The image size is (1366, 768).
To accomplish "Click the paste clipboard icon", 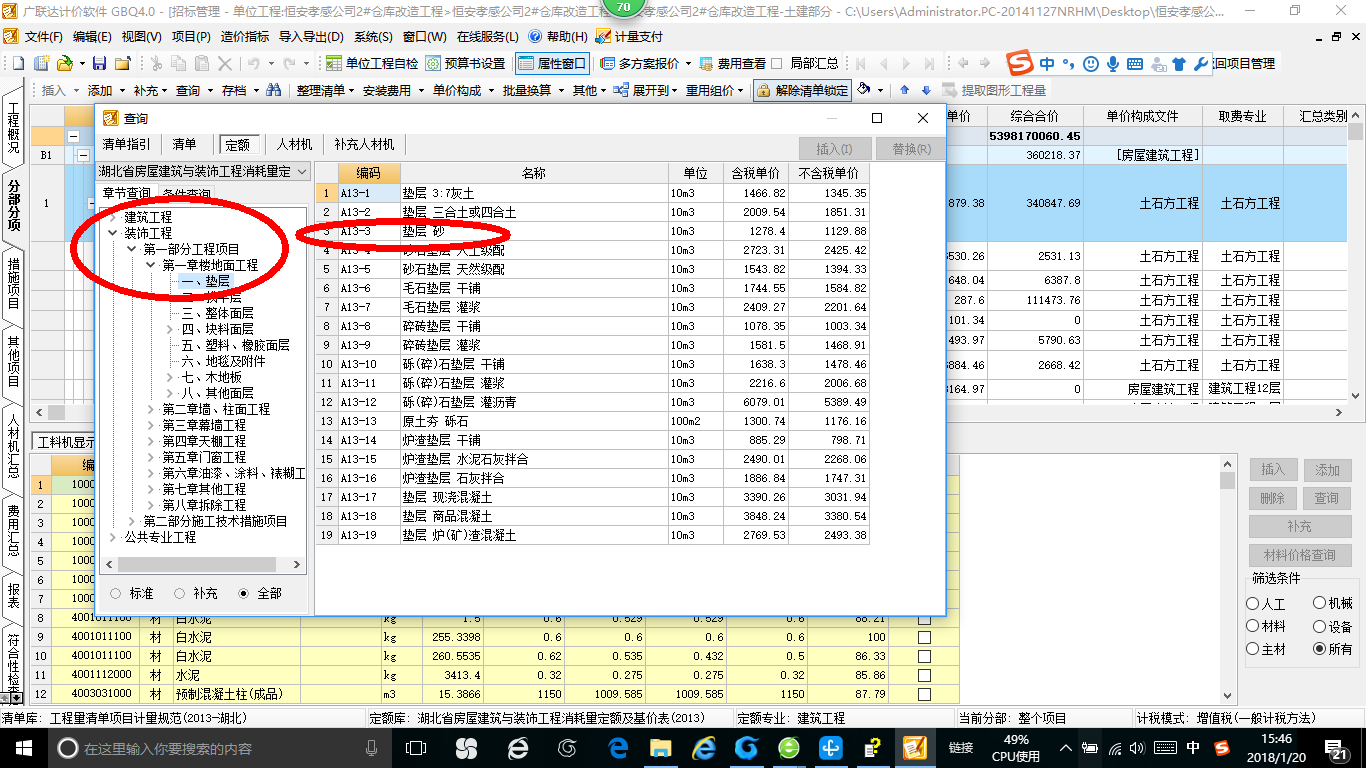I will (202, 63).
